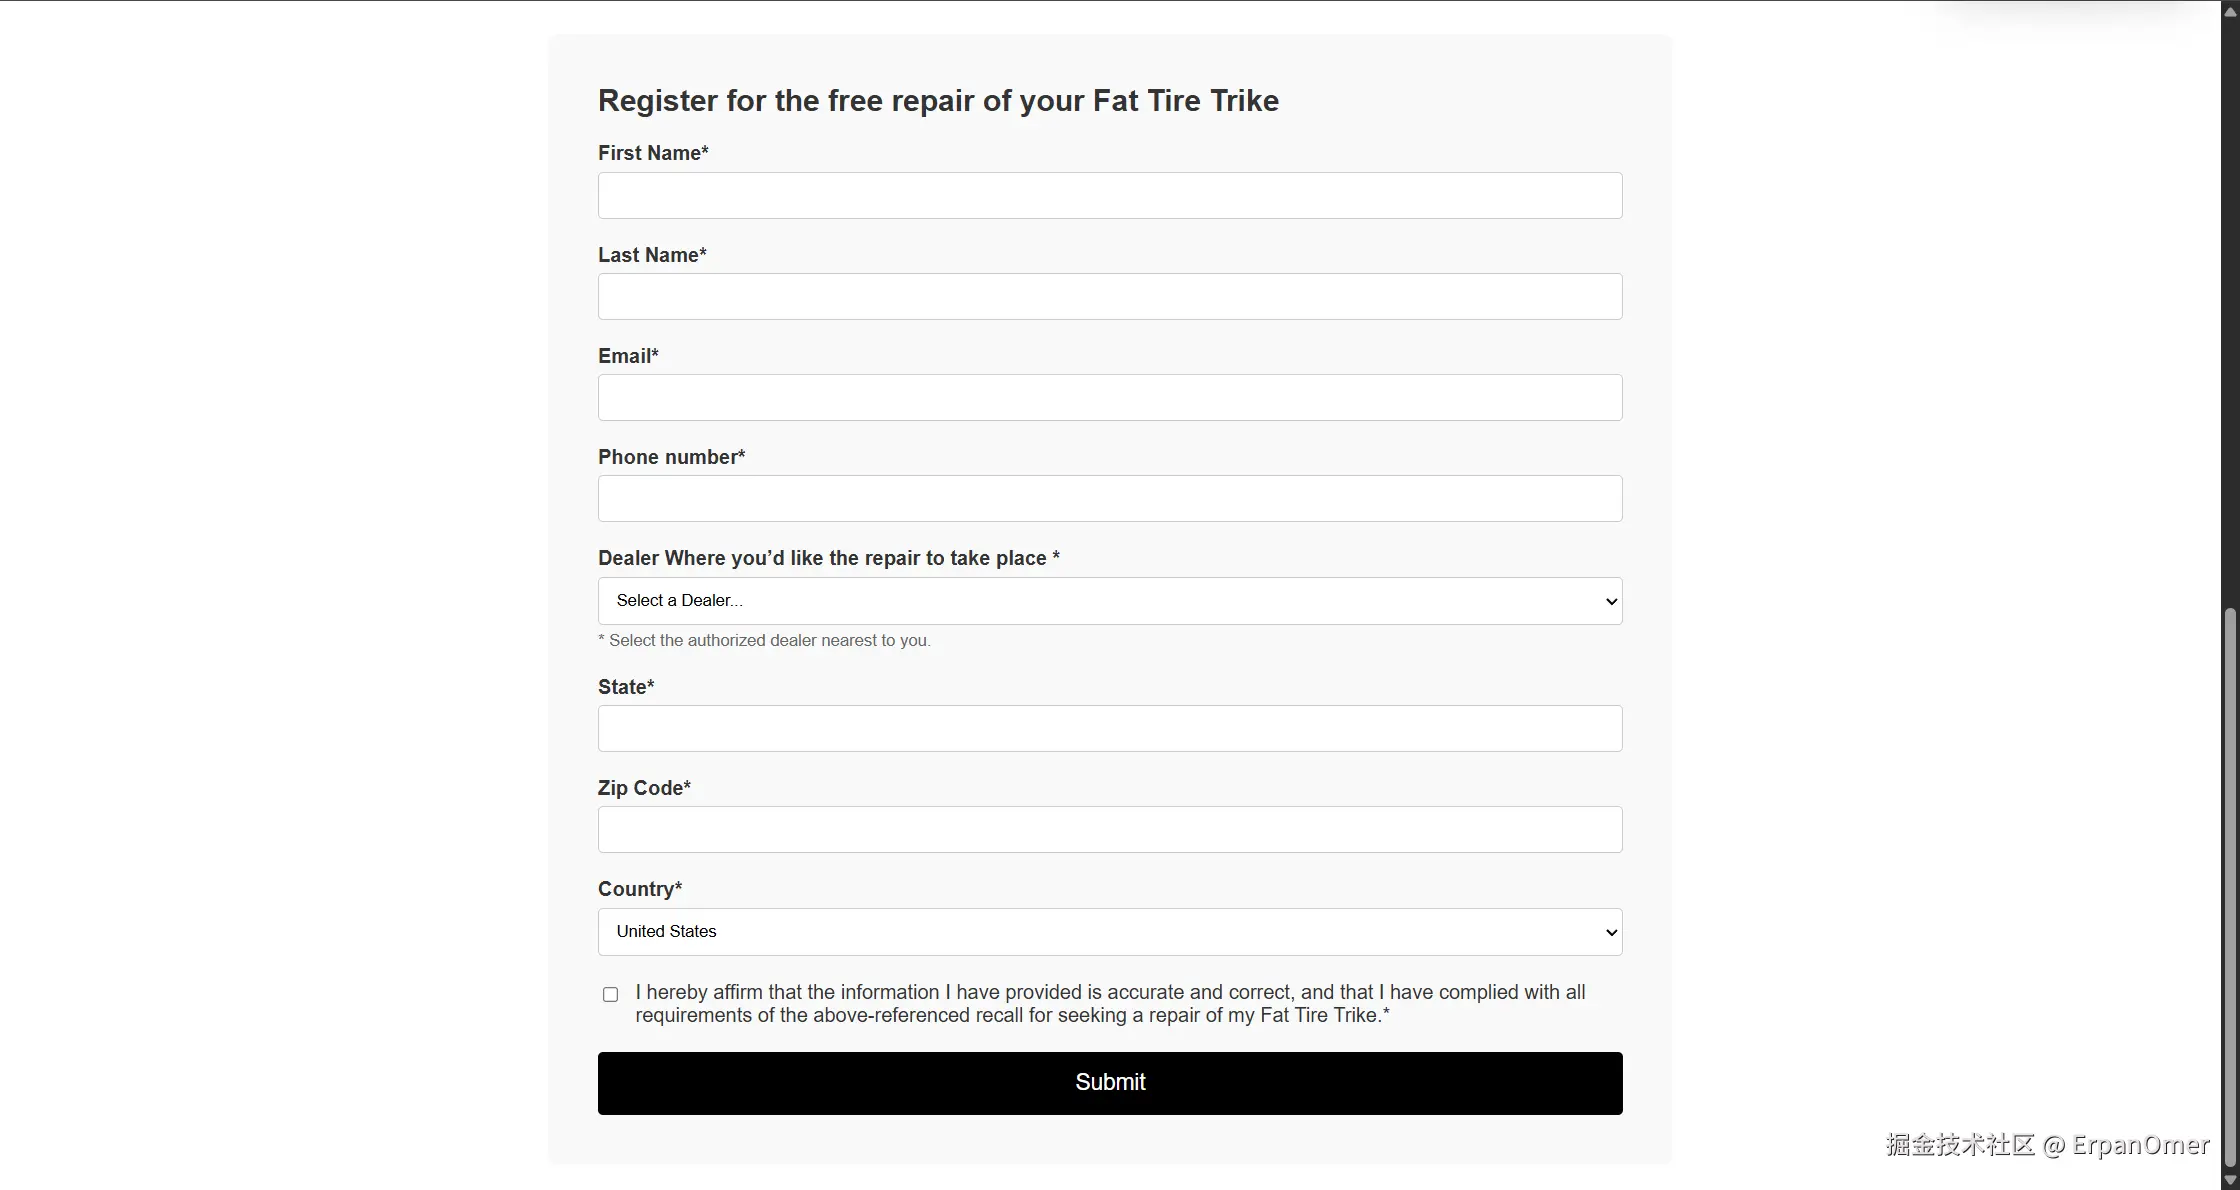2240x1190 pixels.
Task: Click into the Email text input box
Action: coord(1110,398)
